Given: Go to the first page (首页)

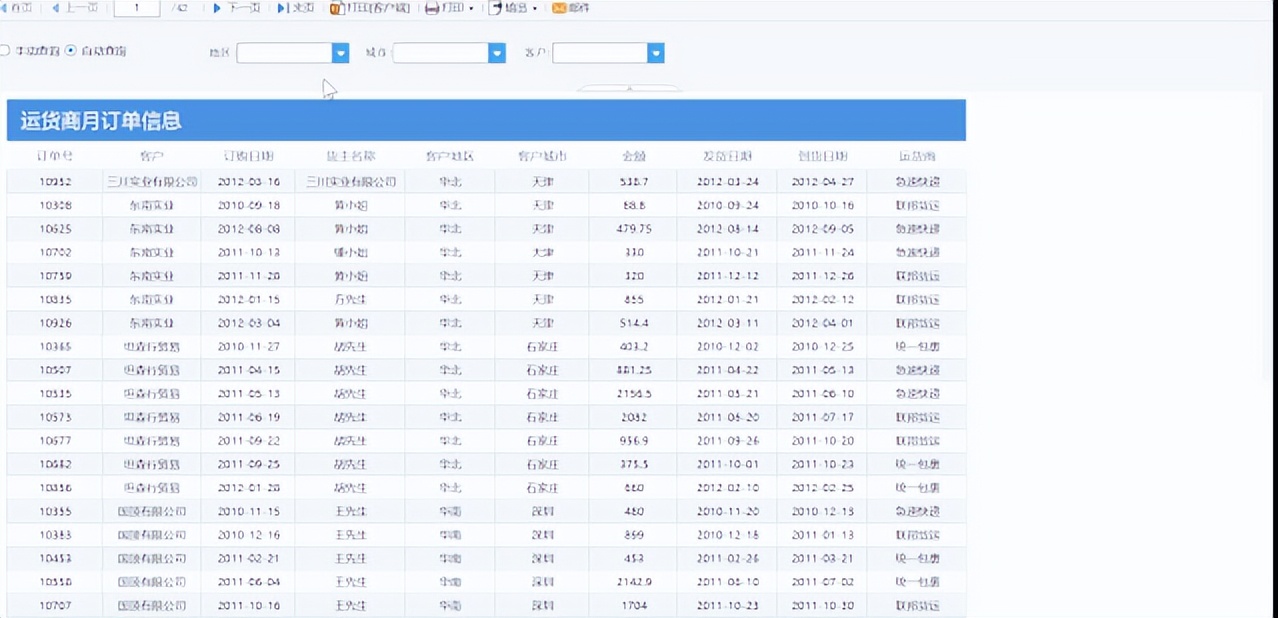Looking at the screenshot, I should pyautogui.click(x=17, y=8).
